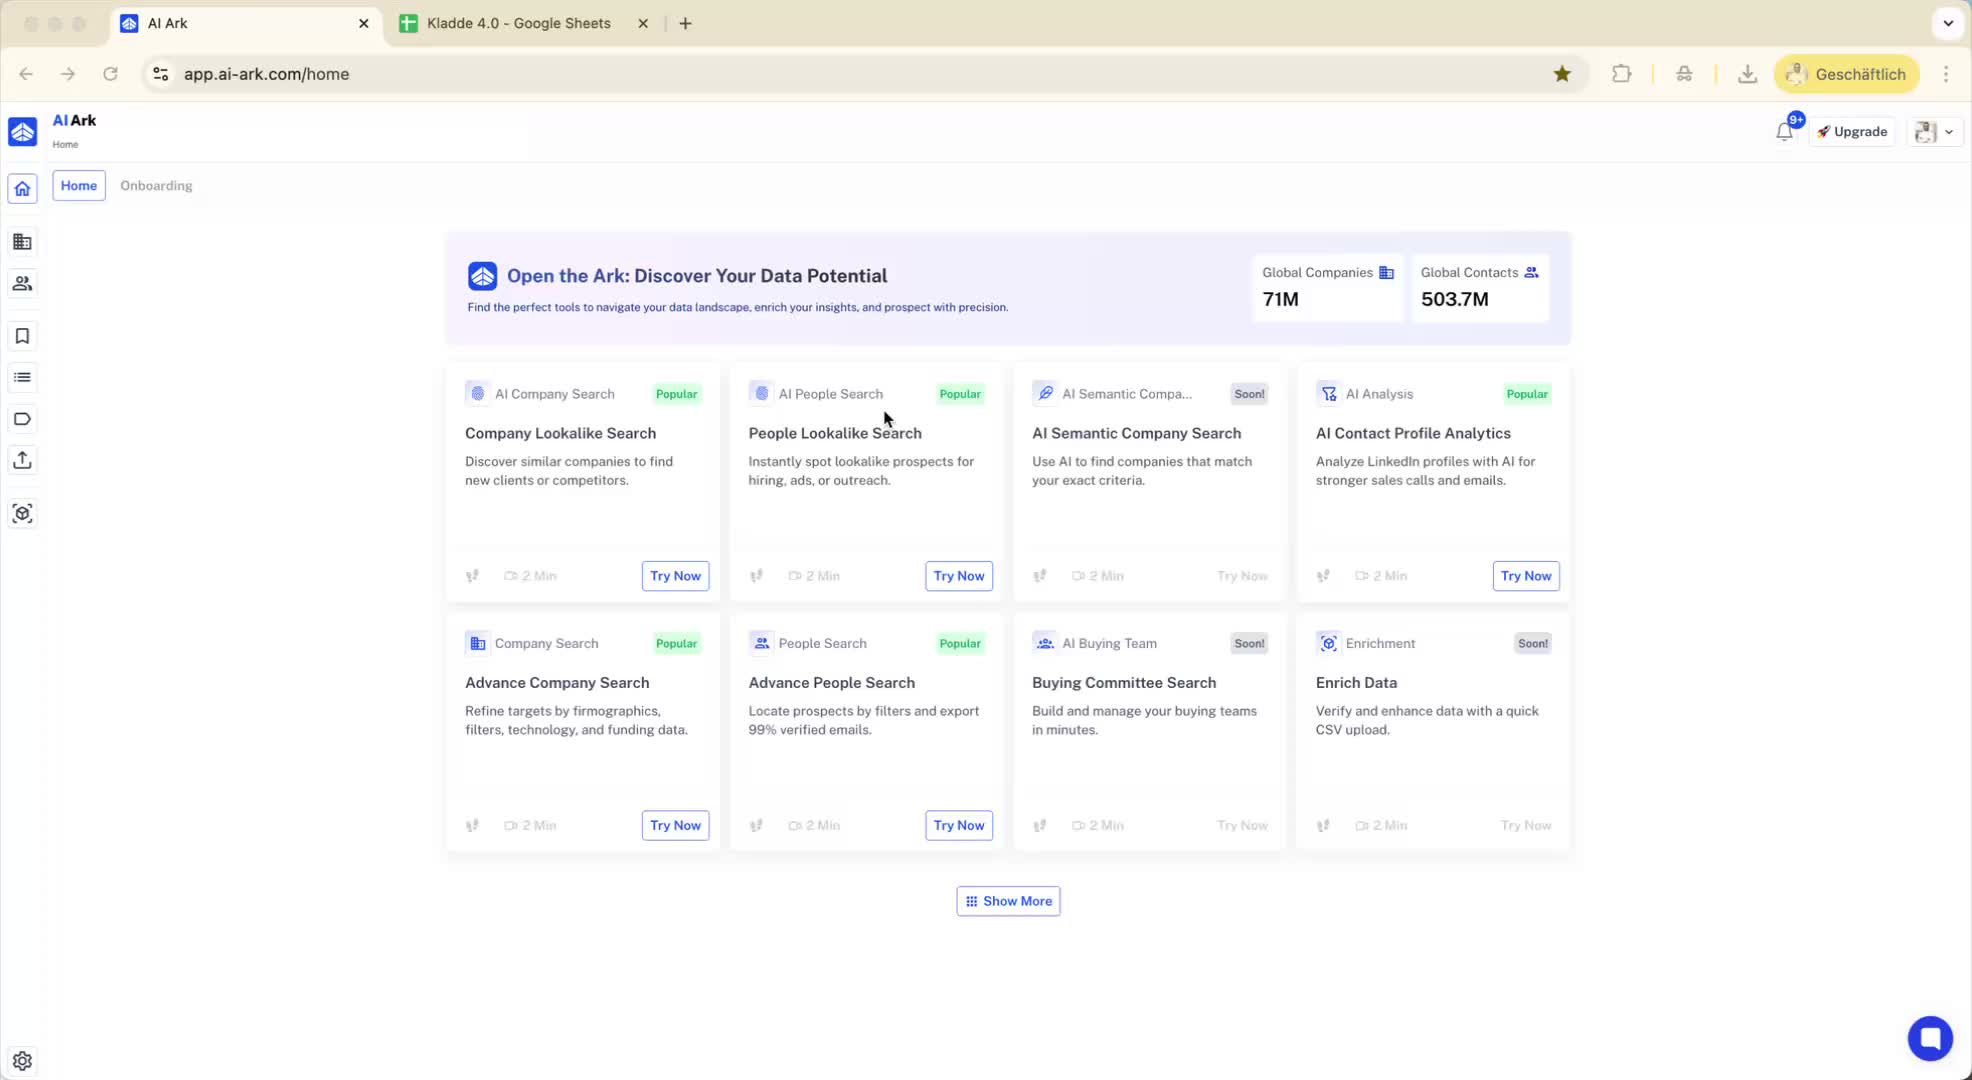Viewport: 1972px width, 1080px height.
Task: Click the export upload icon in sidebar
Action: coord(22,460)
